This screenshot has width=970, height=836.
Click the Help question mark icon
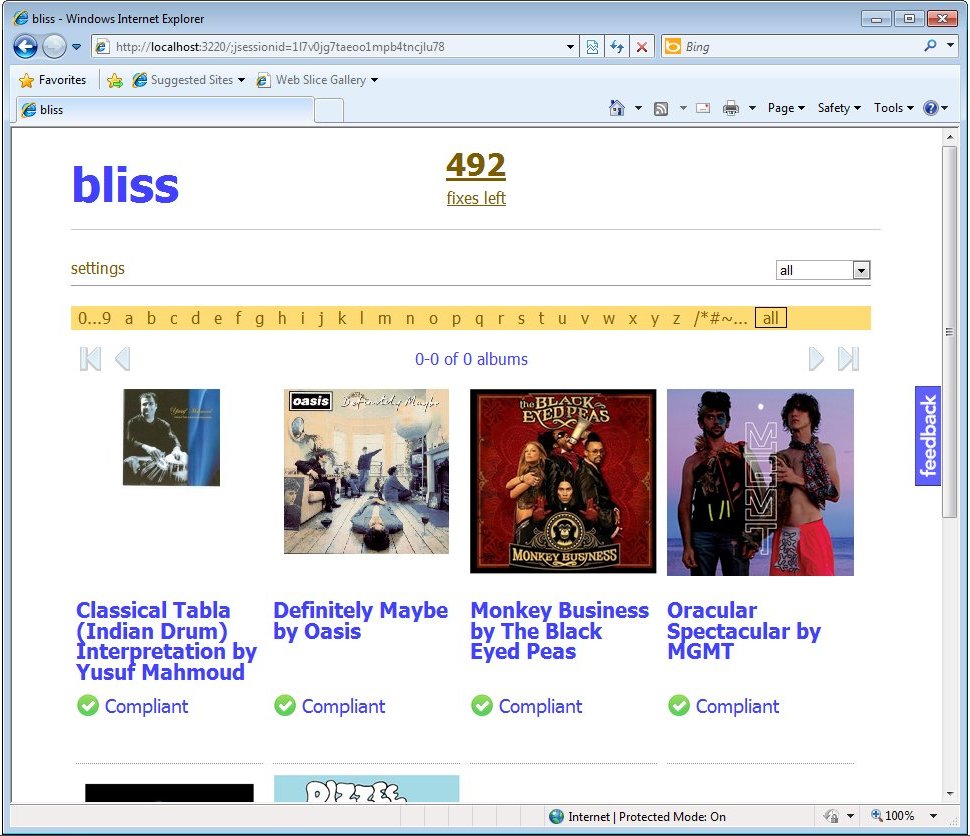(930, 108)
